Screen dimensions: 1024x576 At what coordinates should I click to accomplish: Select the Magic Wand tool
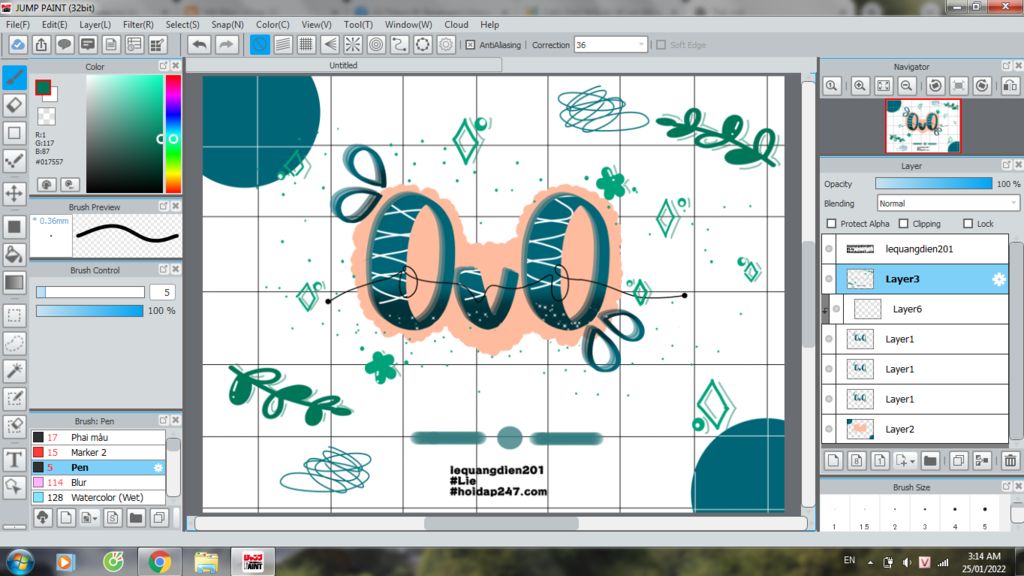tap(14, 370)
